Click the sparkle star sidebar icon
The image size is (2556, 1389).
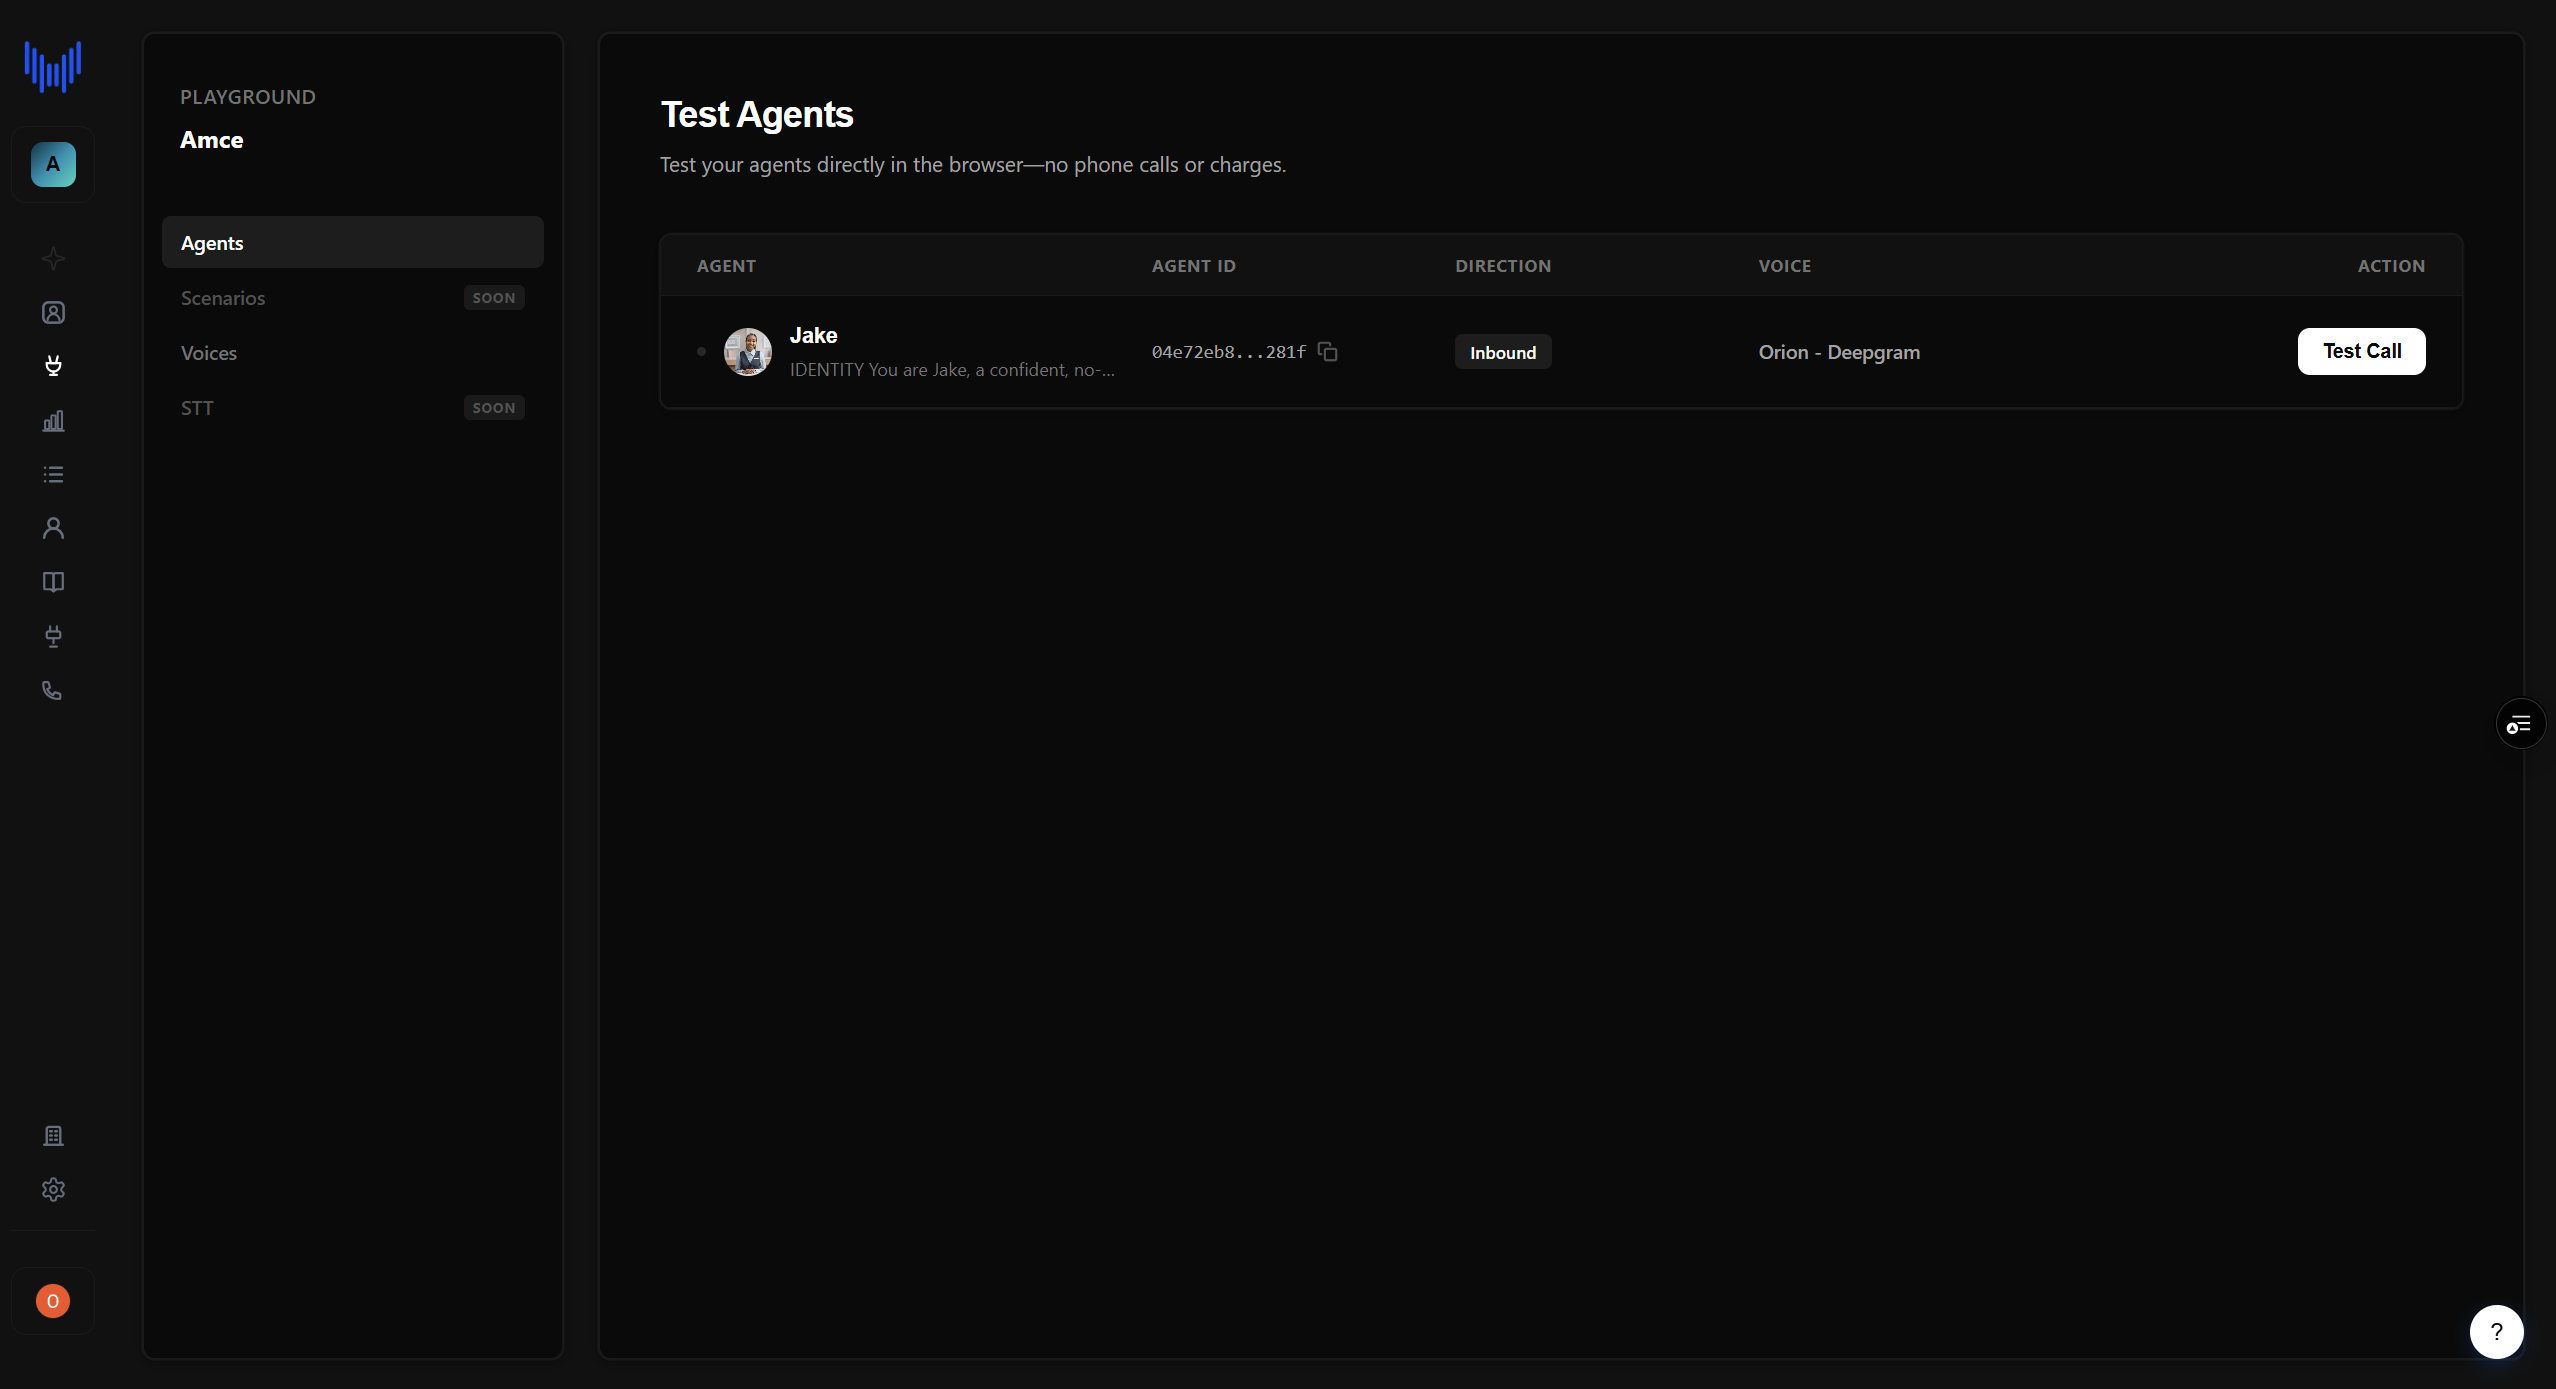53,259
